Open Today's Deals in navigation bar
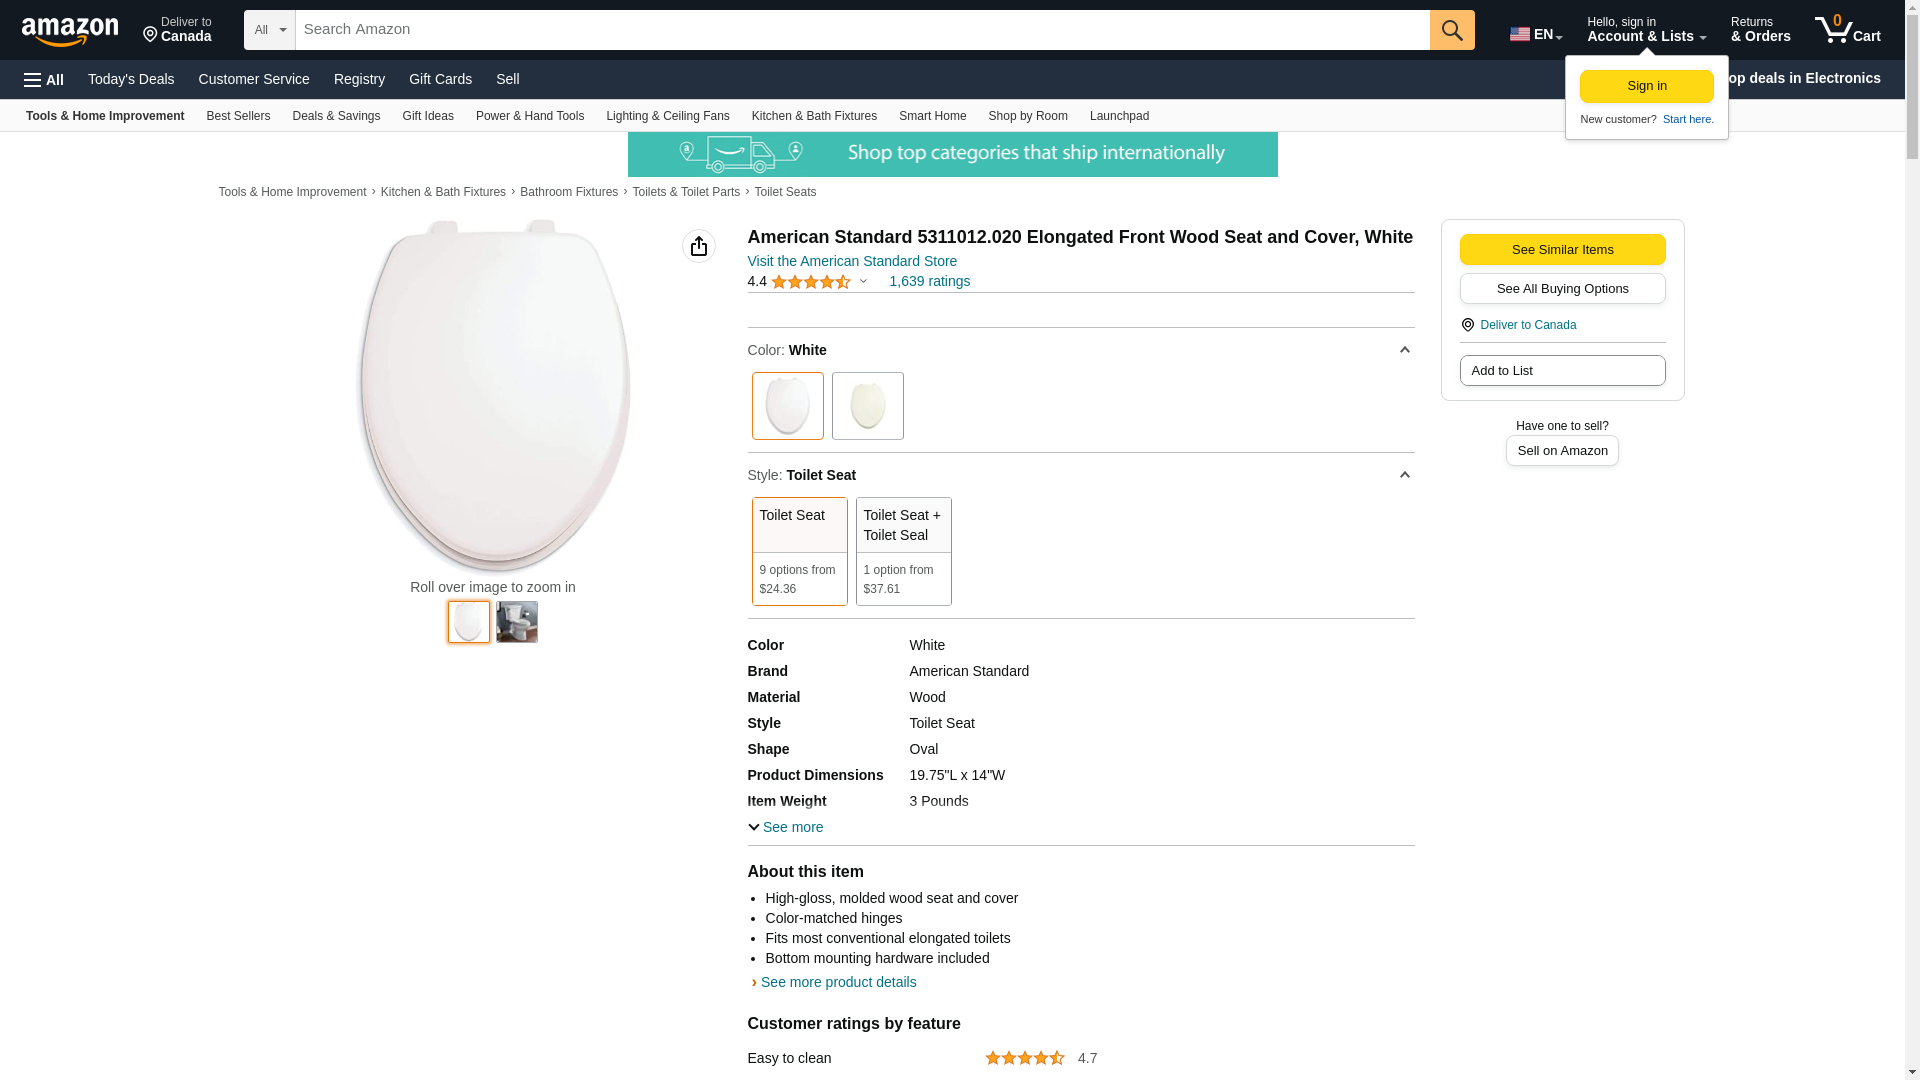 [131, 79]
